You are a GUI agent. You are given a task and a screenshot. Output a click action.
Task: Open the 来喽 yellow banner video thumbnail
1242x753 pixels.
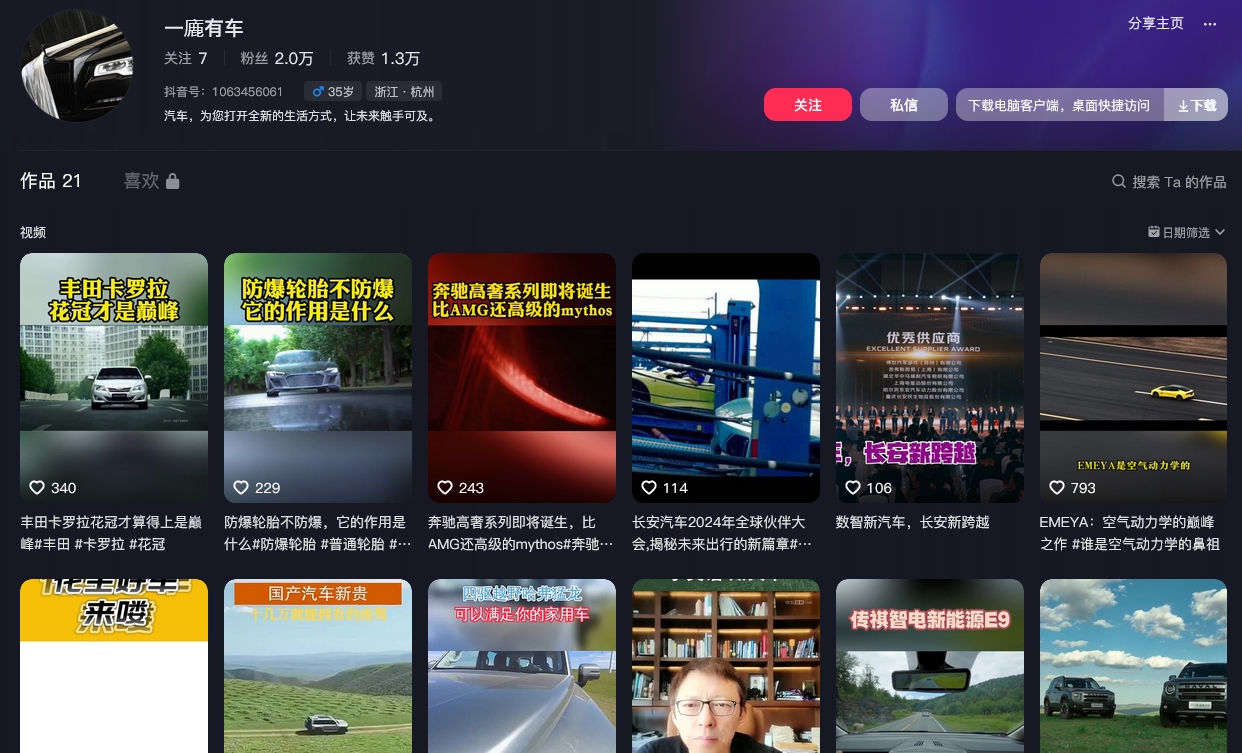[114, 666]
